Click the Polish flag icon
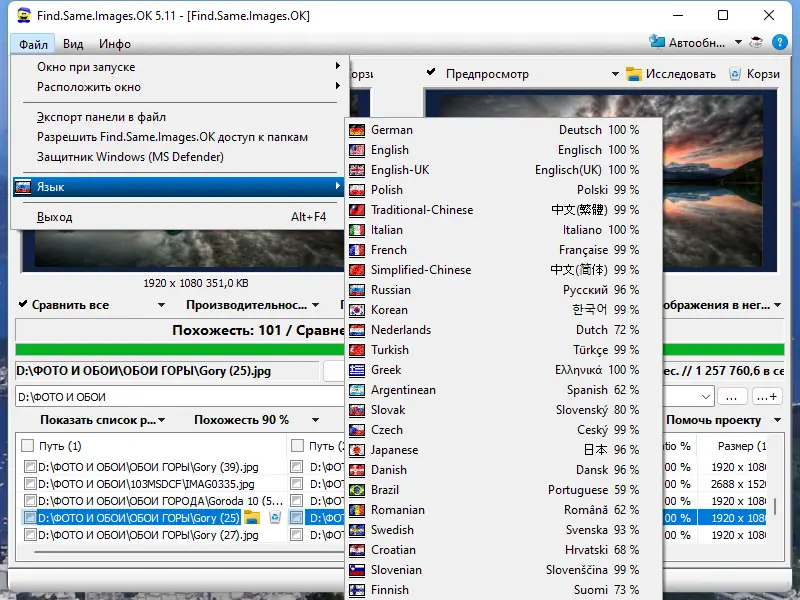Viewport: 800px width, 600px height. [357, 190]
